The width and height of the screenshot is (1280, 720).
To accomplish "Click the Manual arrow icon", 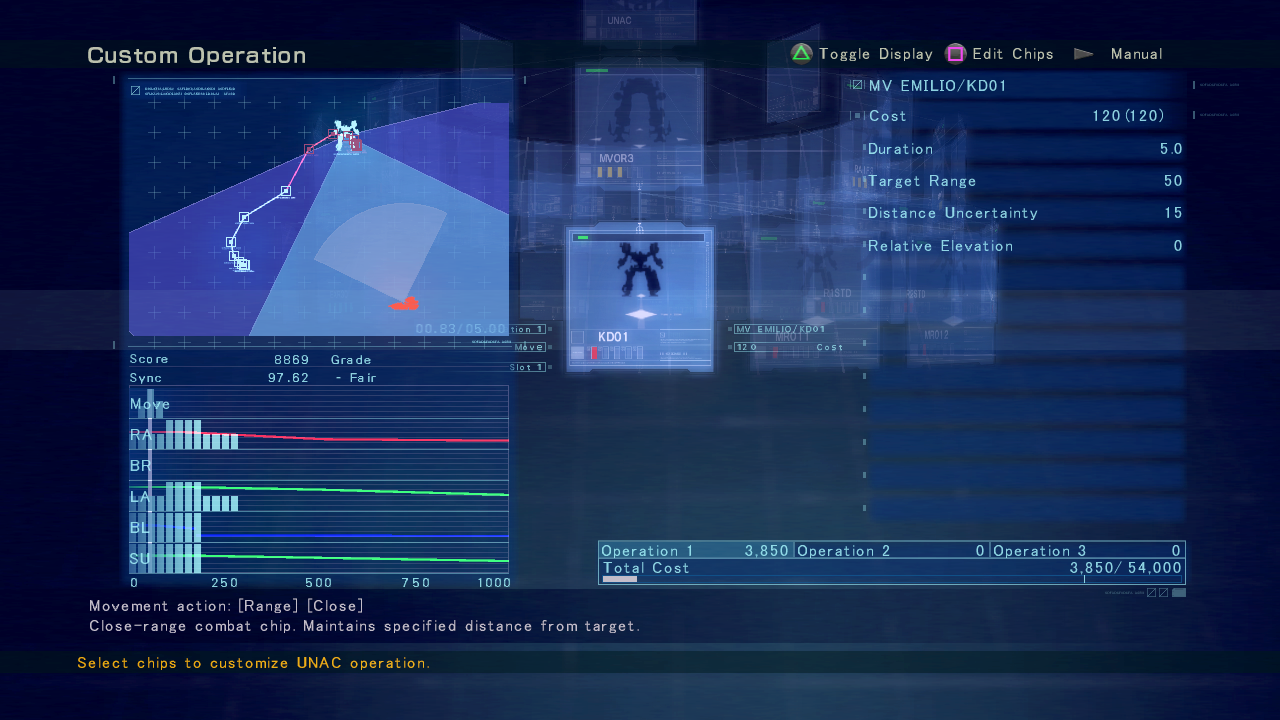I will (1083, 54).
